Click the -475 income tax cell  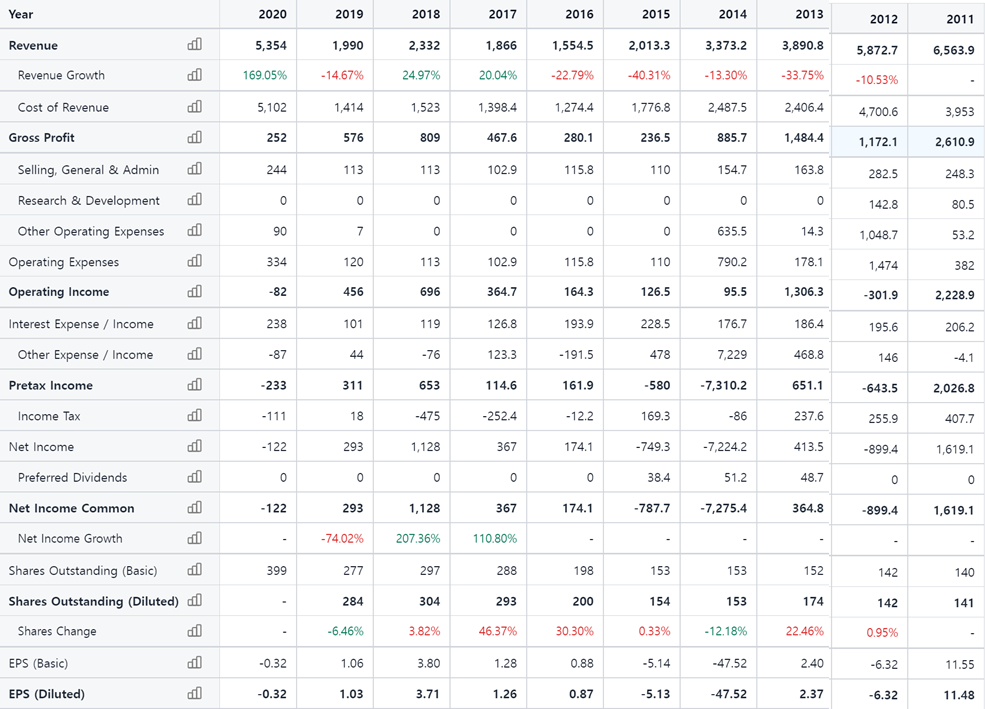(428, 416)
